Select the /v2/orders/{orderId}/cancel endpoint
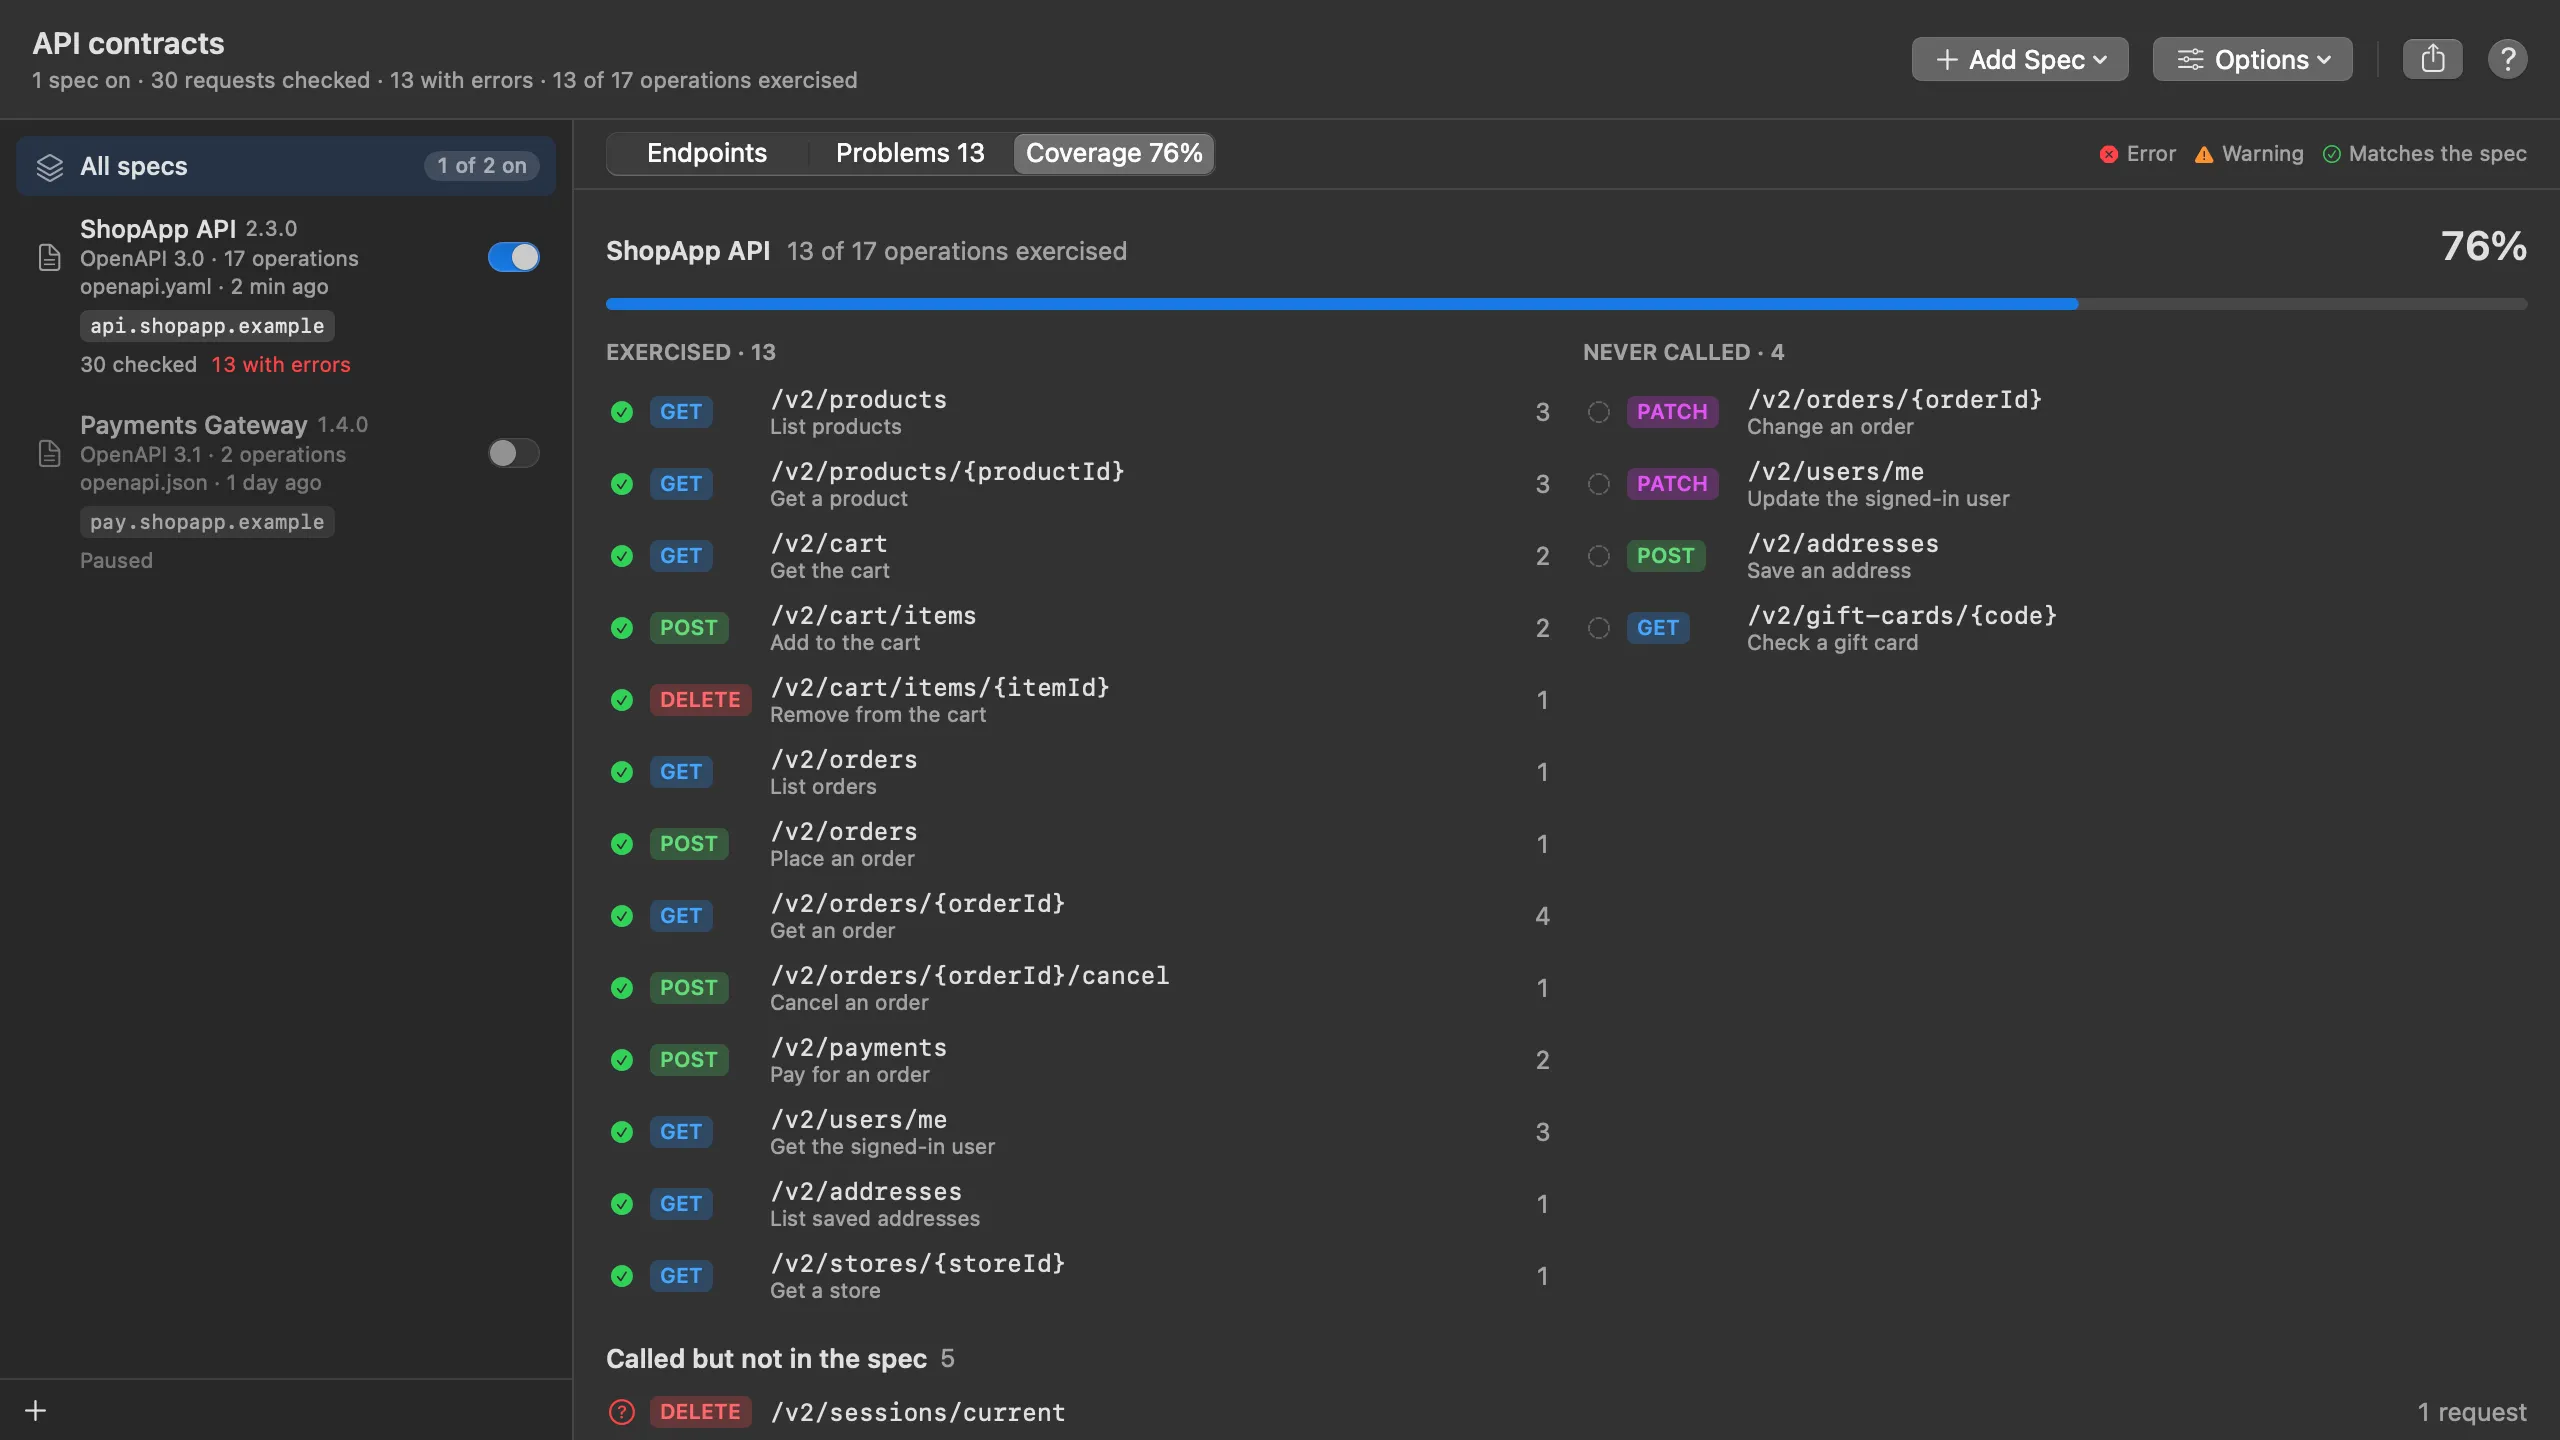Screen dimensions: 2560x1440 coord(1080,988)
